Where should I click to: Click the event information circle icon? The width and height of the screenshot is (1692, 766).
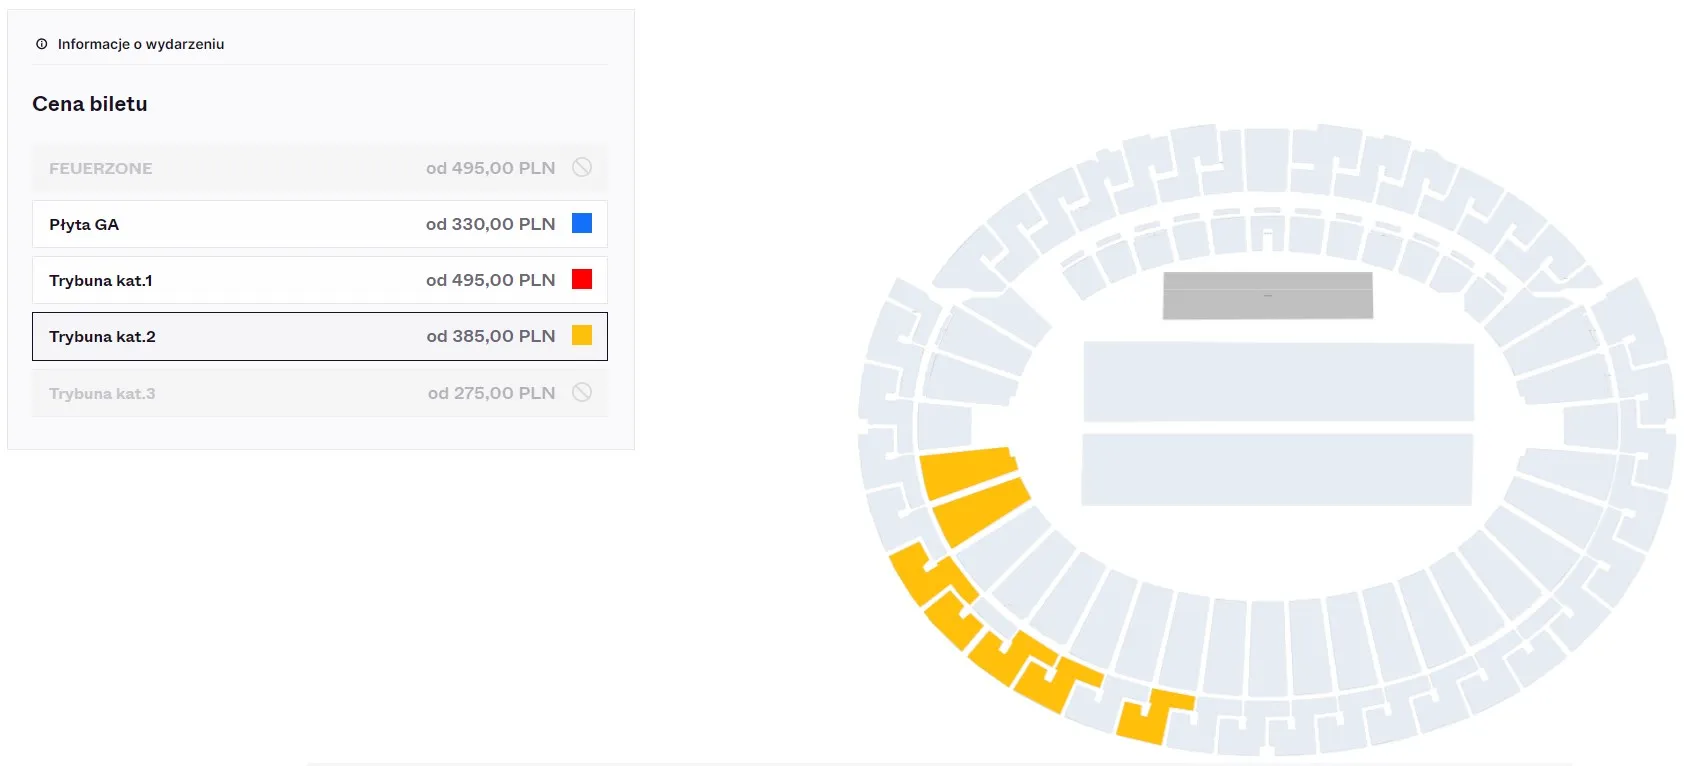point(41,44)
